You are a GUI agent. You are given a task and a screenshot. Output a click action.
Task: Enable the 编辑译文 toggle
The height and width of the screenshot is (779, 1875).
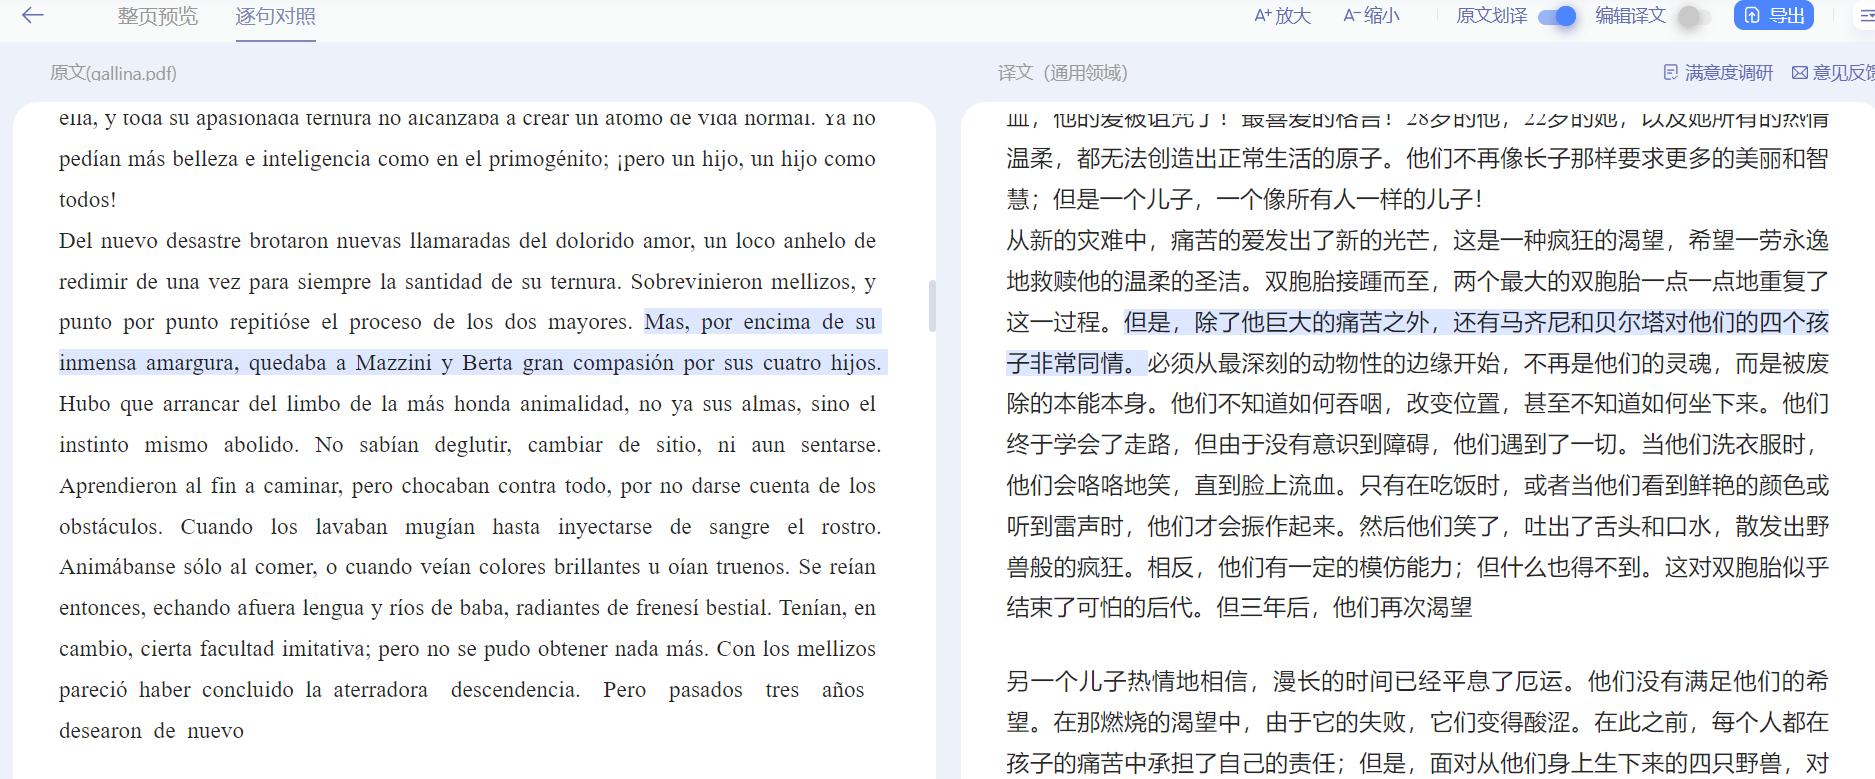[x=1692, y=16]
